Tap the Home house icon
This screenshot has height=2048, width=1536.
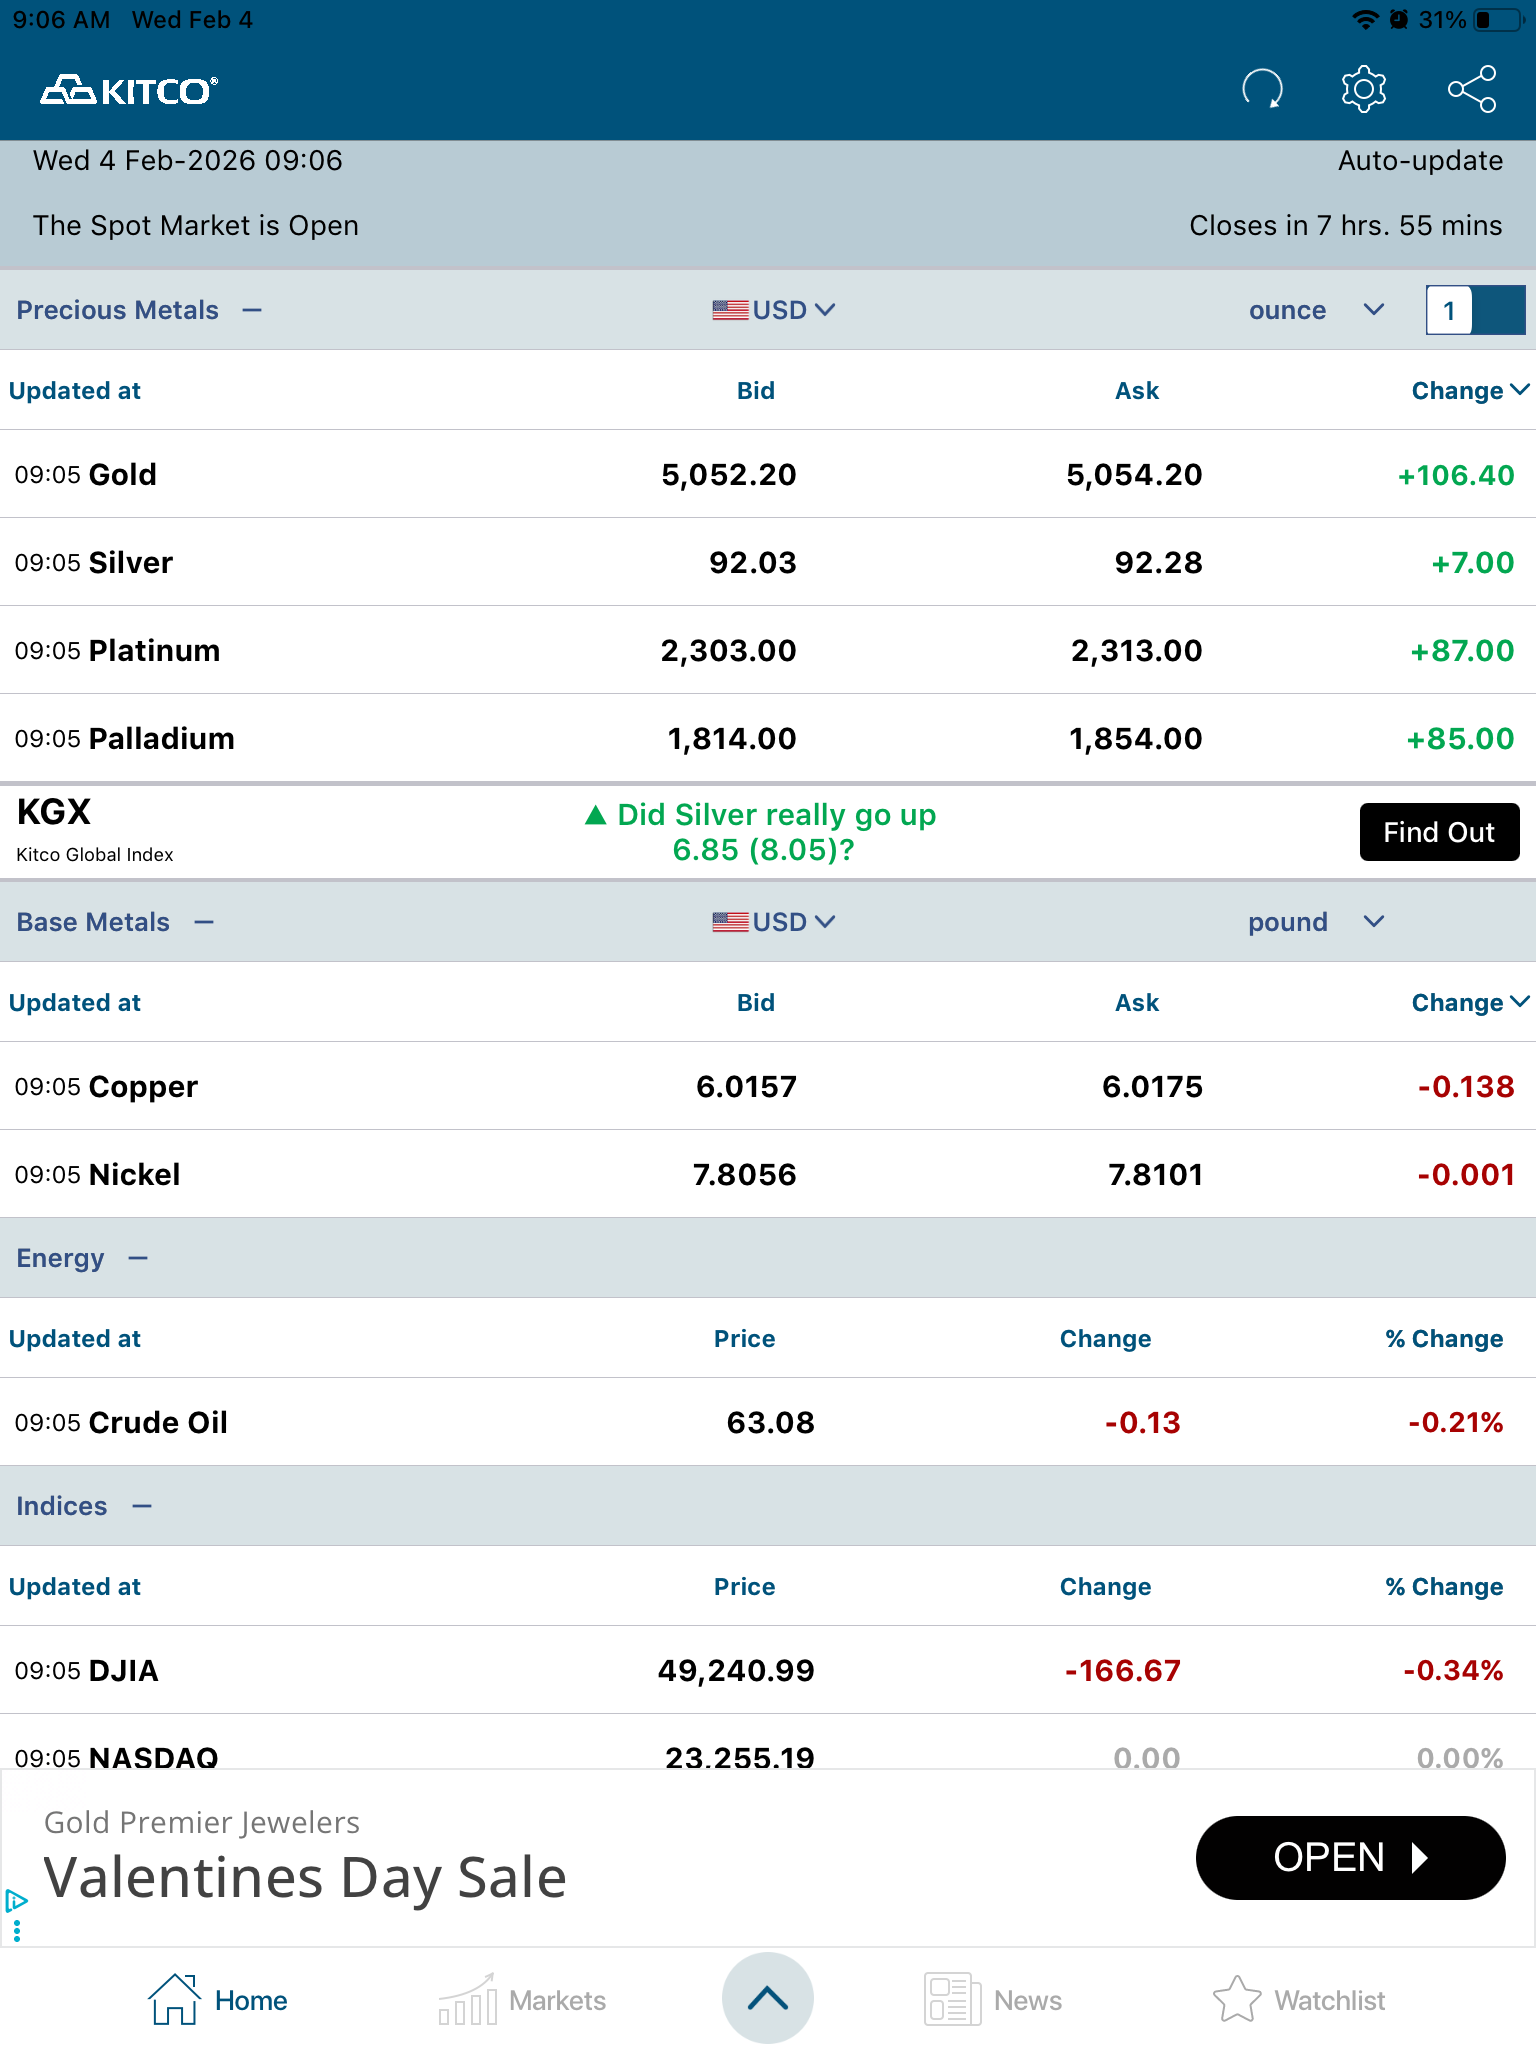click(x=174, y=2000)
